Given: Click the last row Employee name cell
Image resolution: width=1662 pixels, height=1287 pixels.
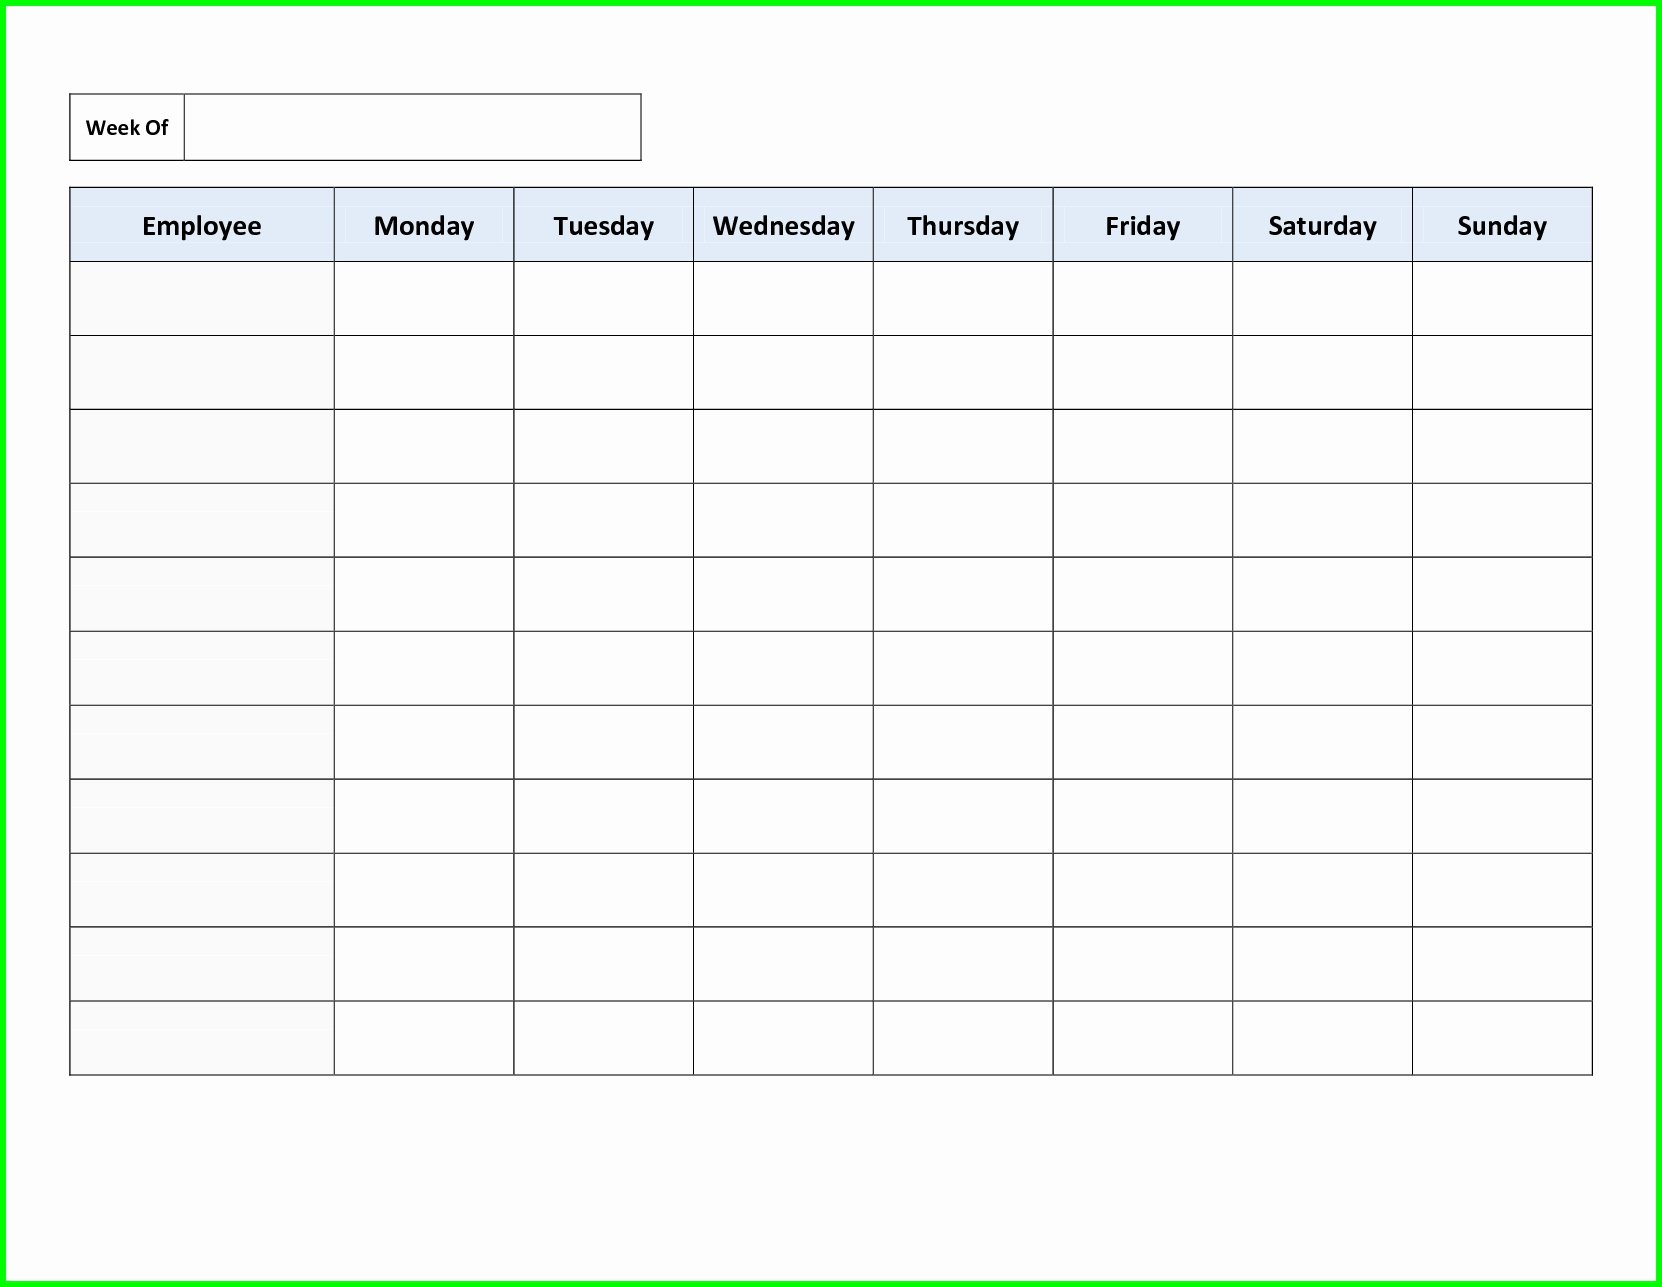Looking at the screenshot, I should coord(202,1038).
